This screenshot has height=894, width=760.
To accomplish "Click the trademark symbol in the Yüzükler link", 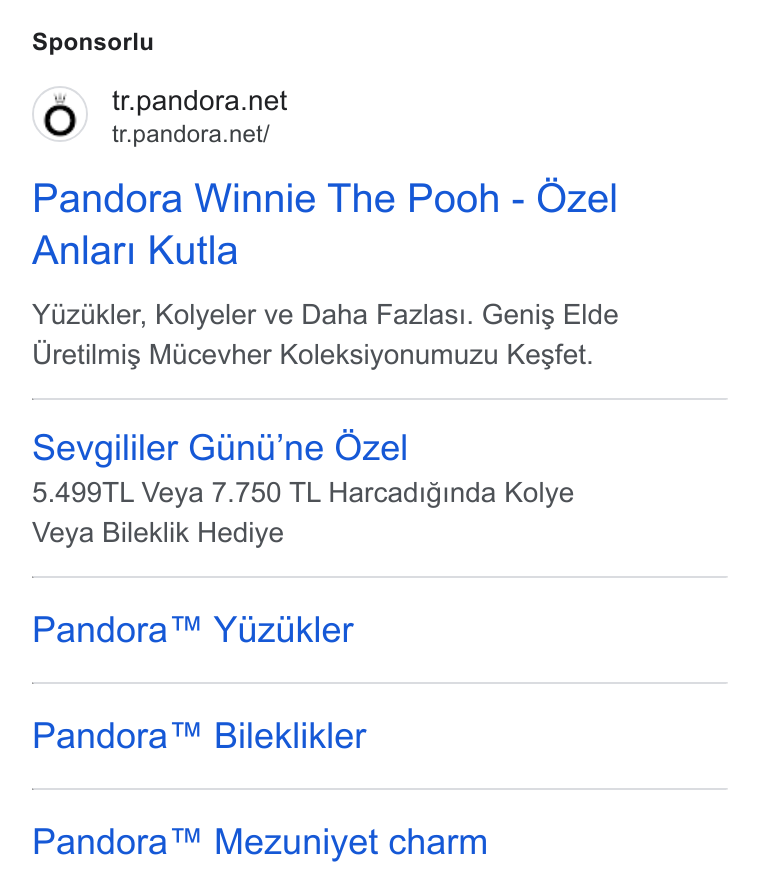I will tap(186, 623).
